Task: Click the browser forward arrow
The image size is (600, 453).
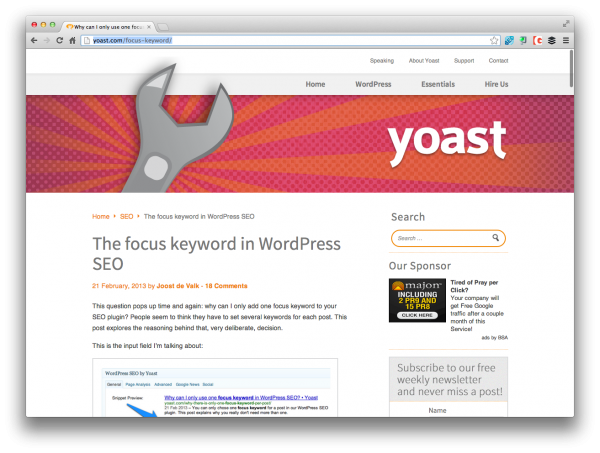Action: (47, 40)
